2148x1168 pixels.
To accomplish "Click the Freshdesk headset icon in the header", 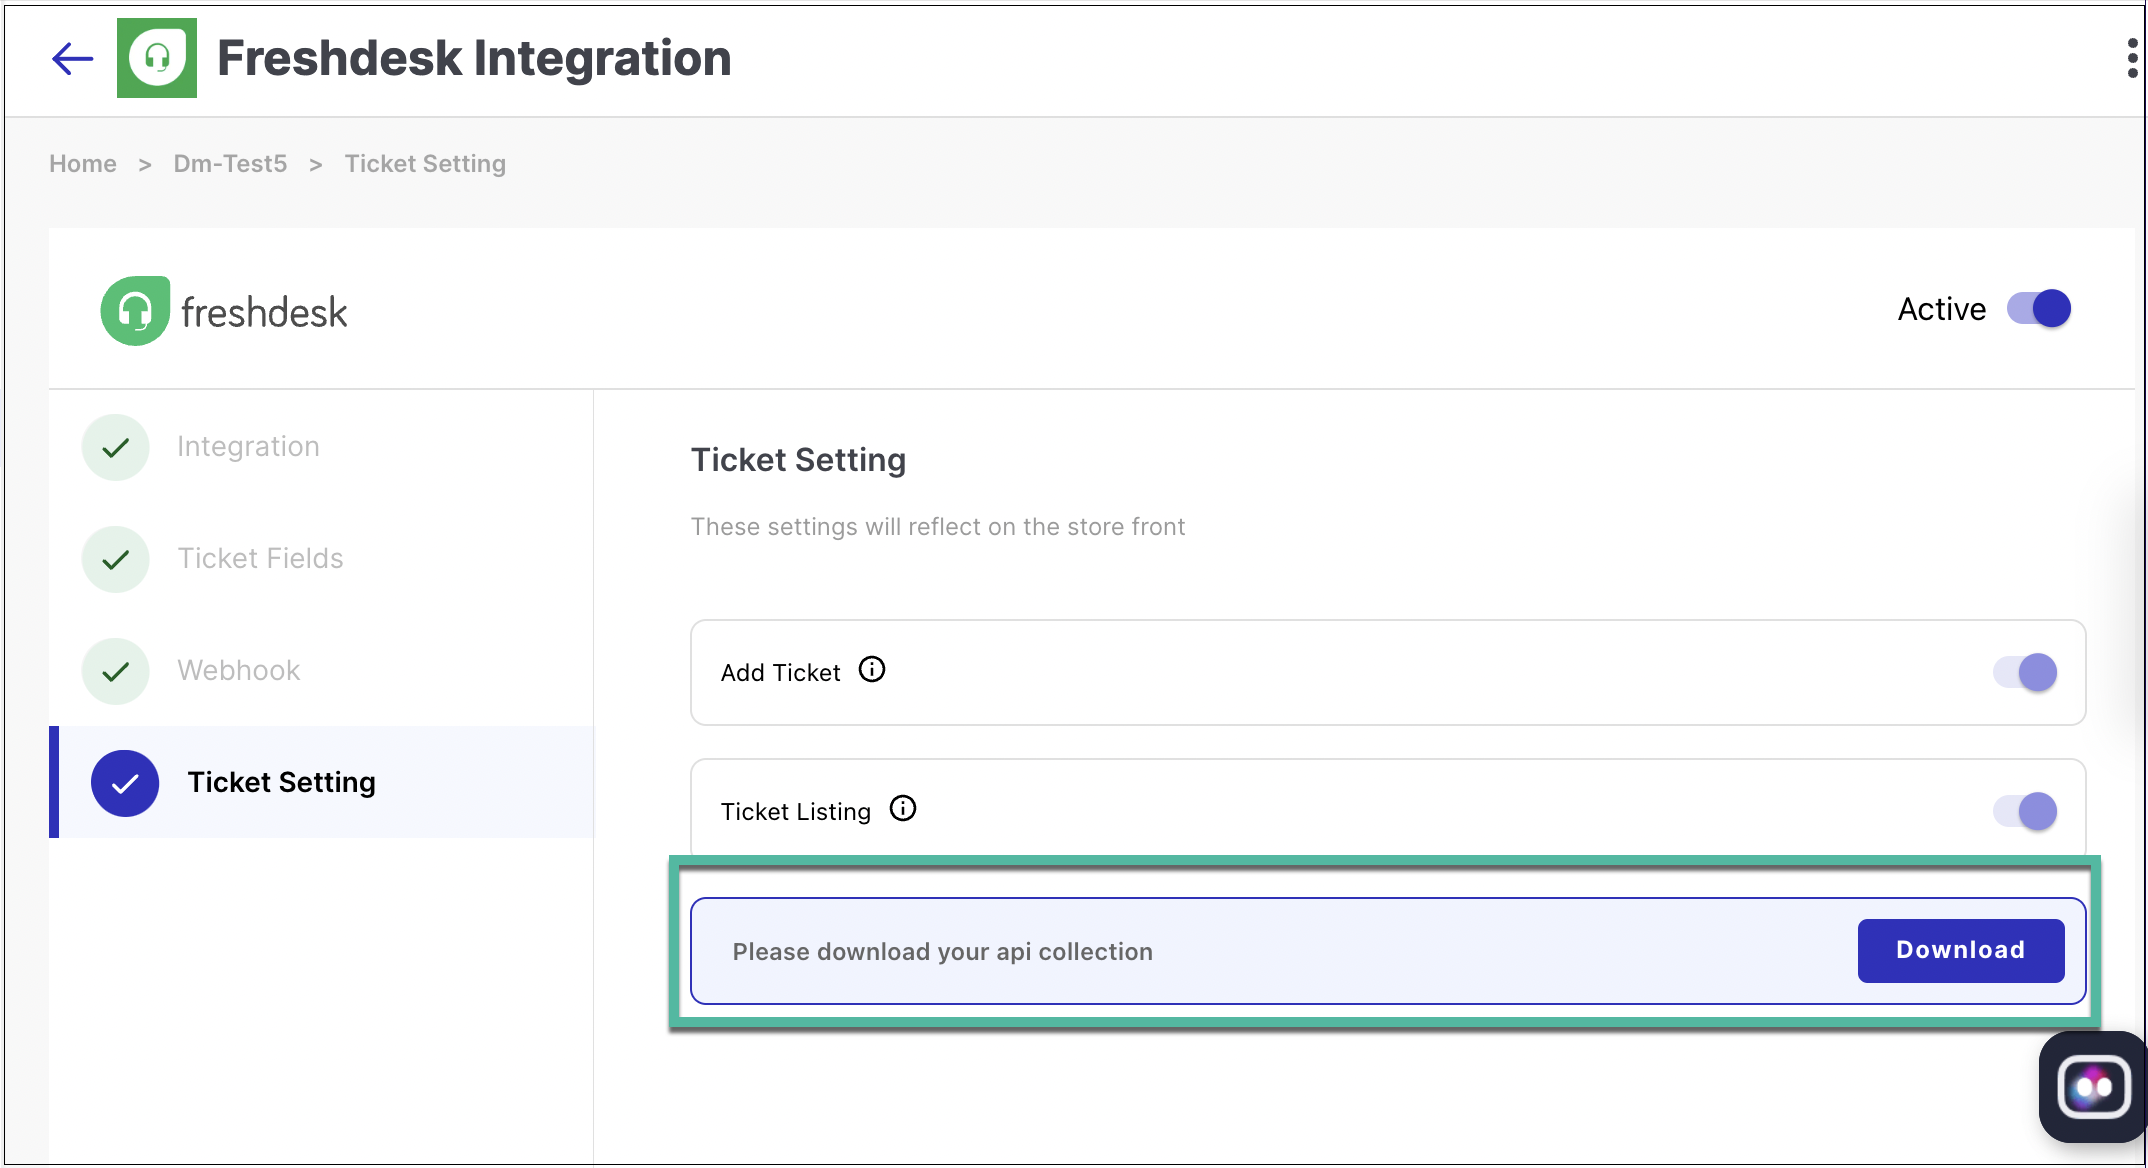I will tap(156, 58).
